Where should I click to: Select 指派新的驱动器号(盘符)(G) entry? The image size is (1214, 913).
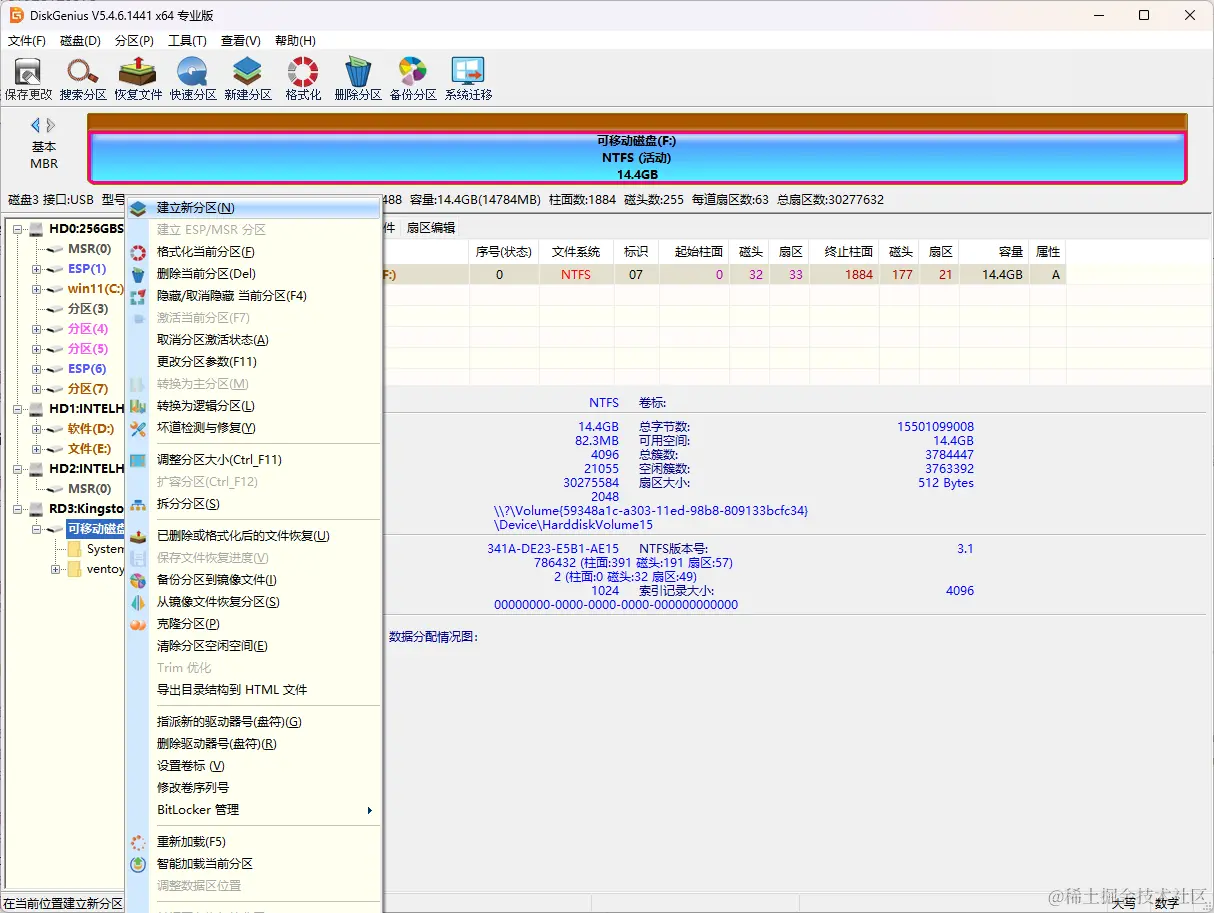[x=253, y=722]
